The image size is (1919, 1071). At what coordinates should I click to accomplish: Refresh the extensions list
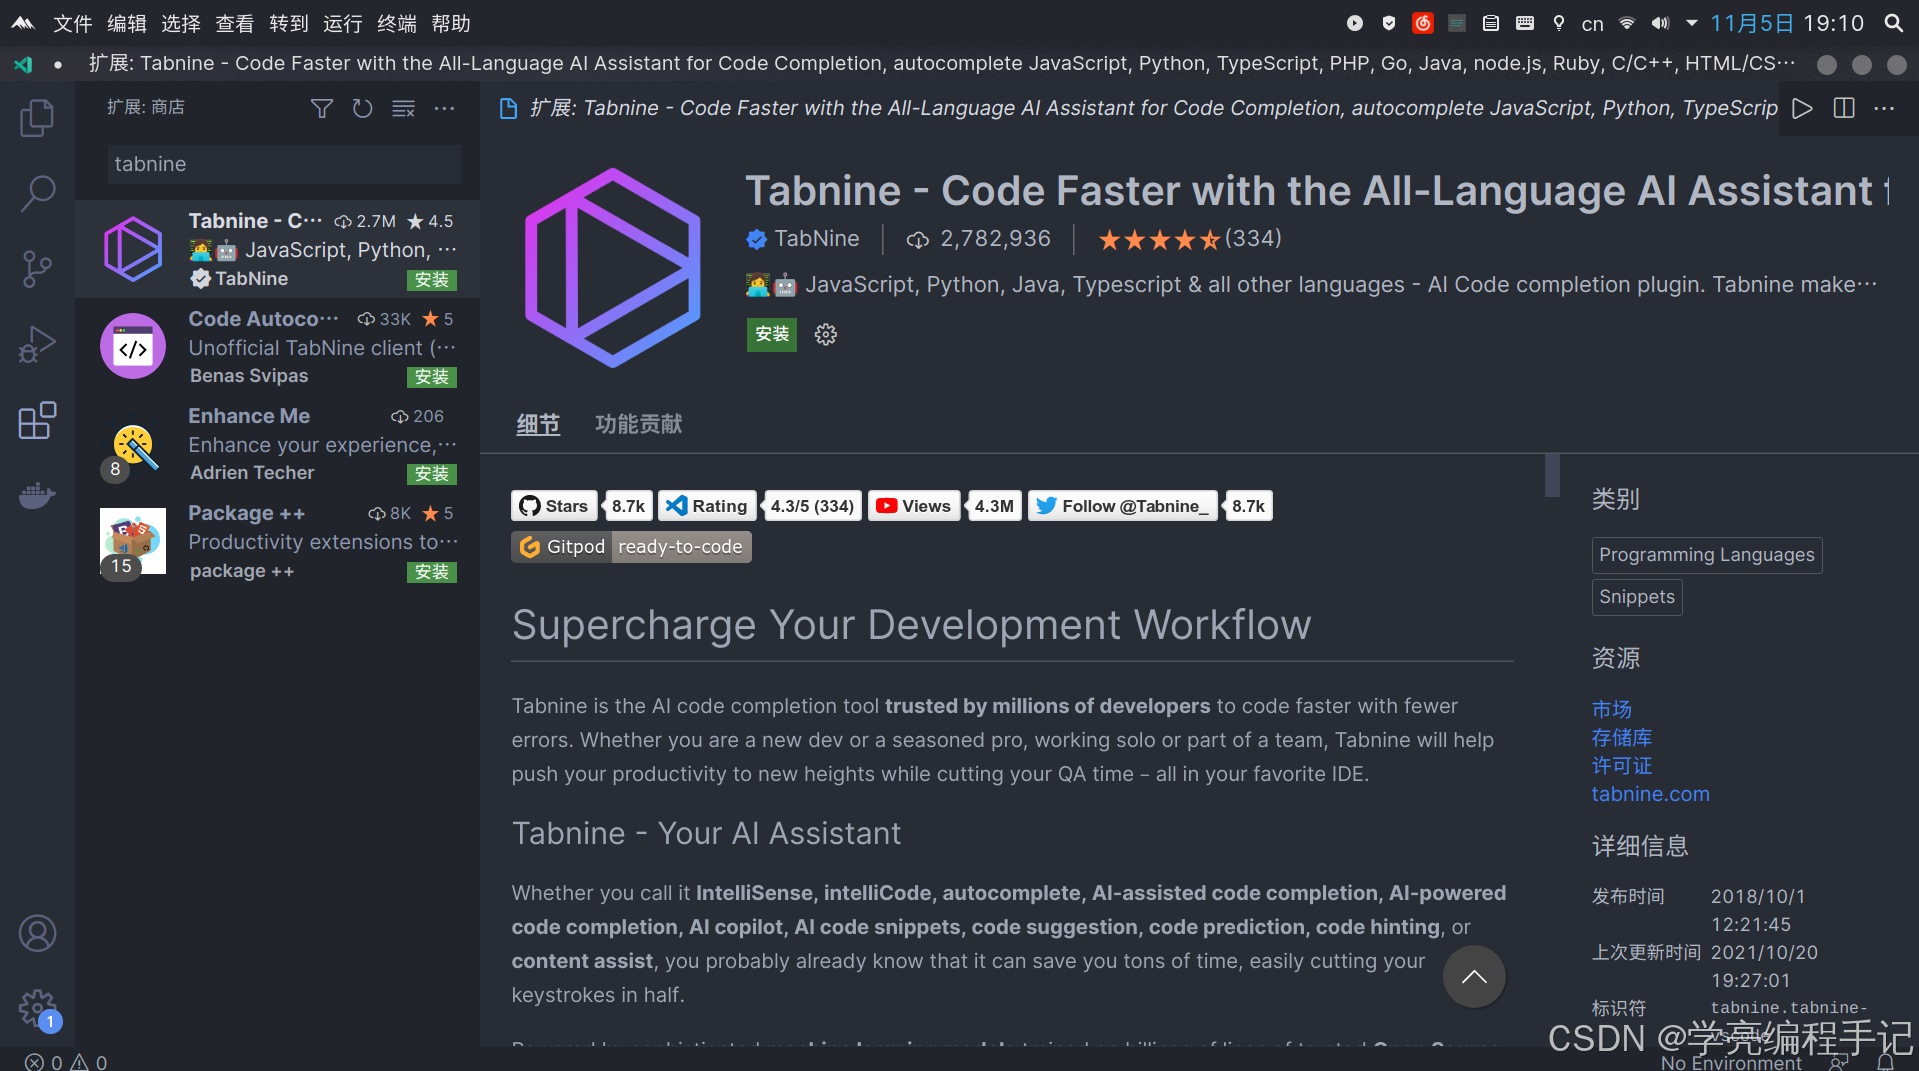pos(362,108)
